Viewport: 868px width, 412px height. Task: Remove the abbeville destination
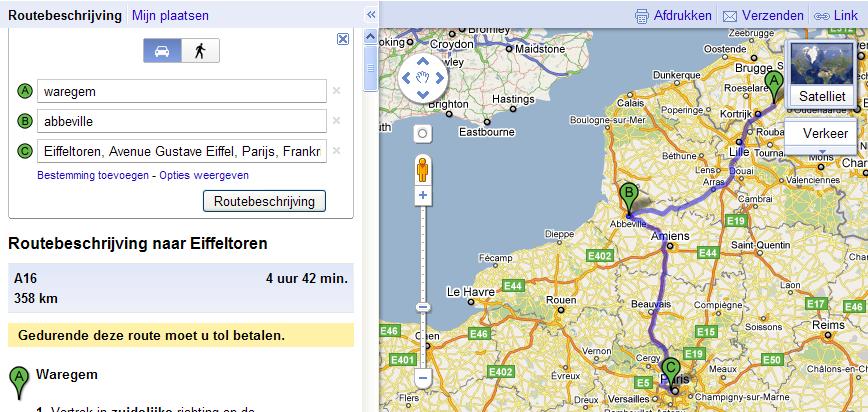(336, 121)
